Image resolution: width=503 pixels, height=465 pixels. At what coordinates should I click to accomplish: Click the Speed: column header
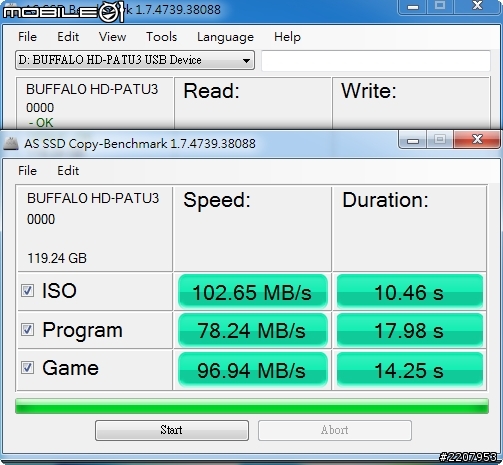[x=217, y=200]
